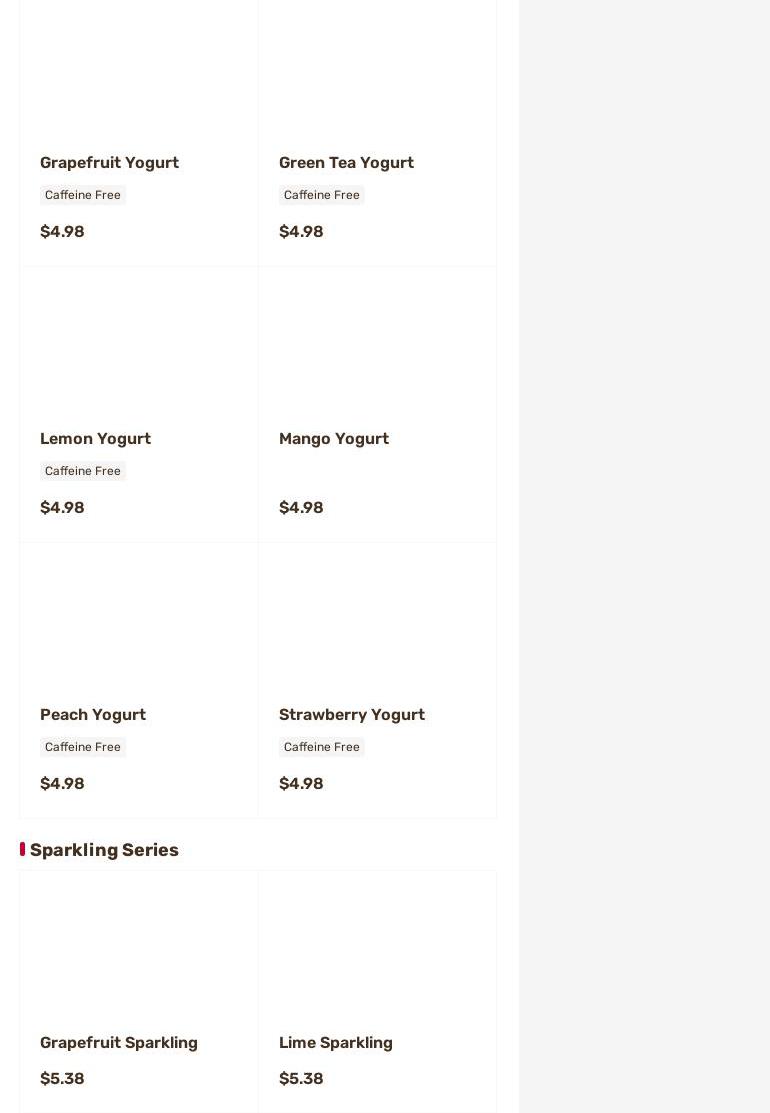Viewport: 770px width, 1113px height.
Task: Select the Green Tea Yogurt drink
Action: [x=346, y=162]
